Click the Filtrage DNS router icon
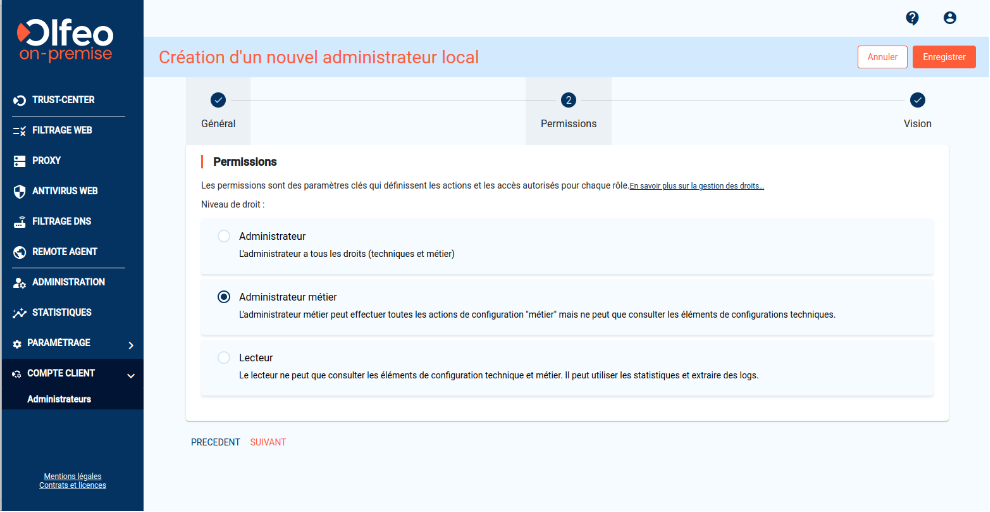The width and height of the screenshot is (990, 512). click(x=19, y=222)
